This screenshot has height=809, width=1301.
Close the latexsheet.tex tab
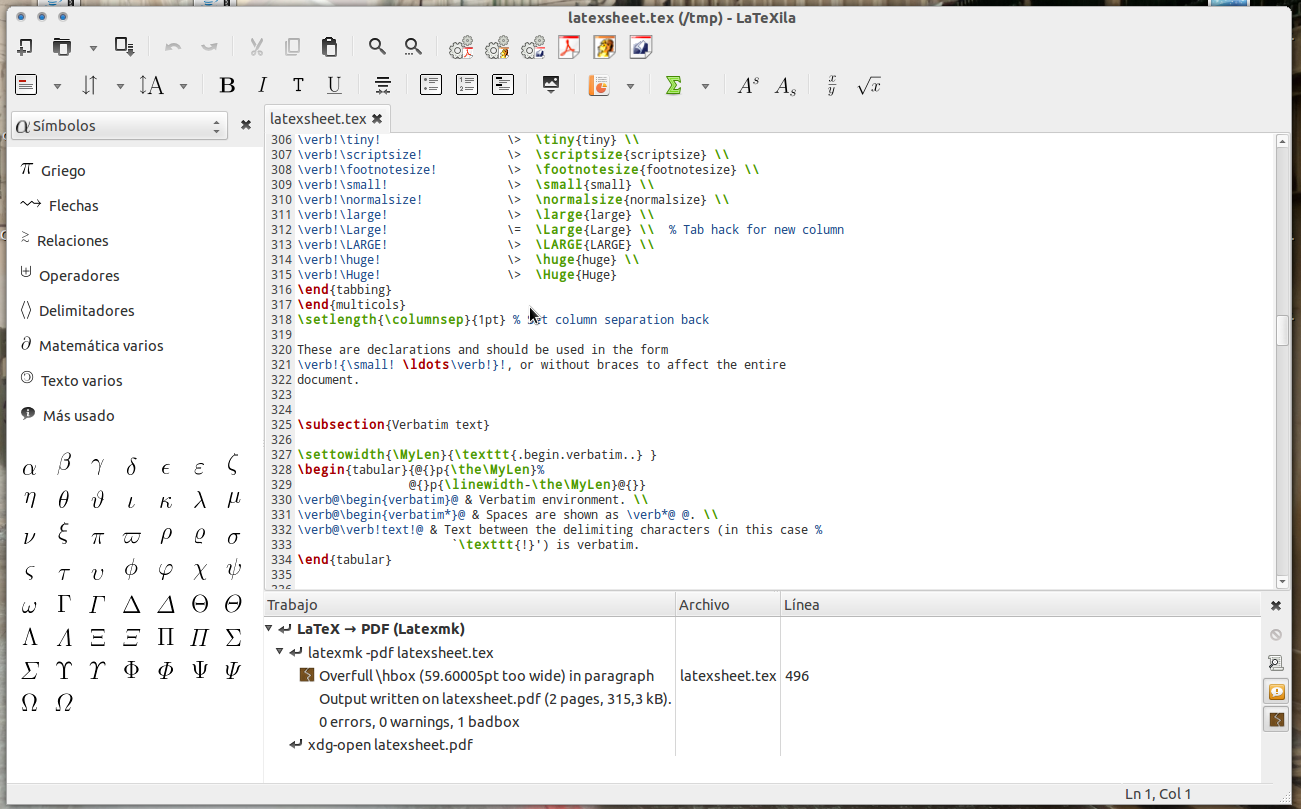(x=377, y=118)
